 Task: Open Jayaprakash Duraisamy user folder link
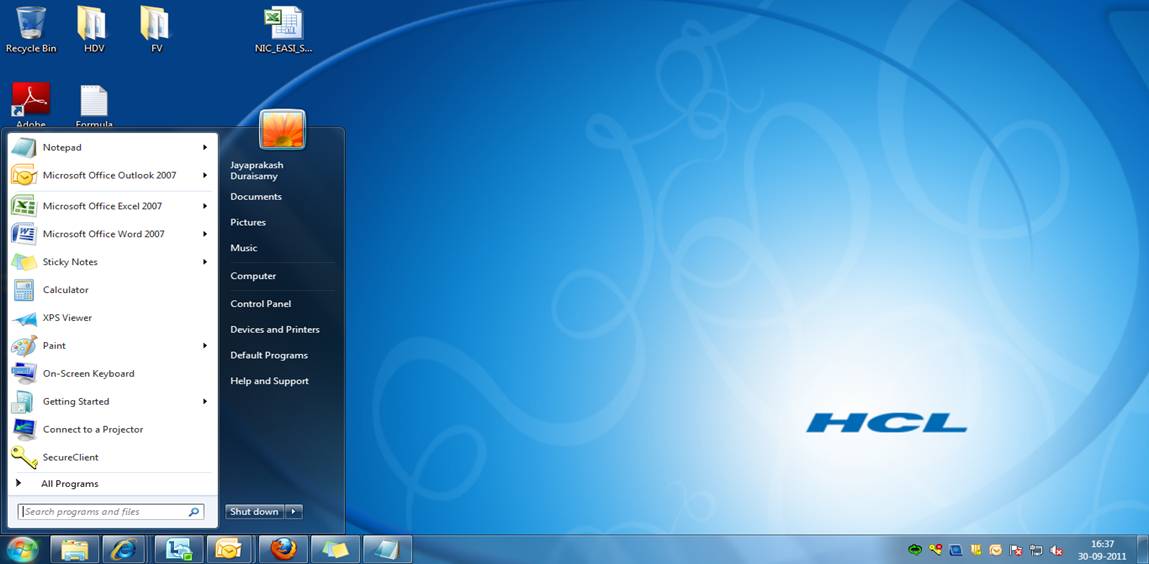(x=256, y=171)
